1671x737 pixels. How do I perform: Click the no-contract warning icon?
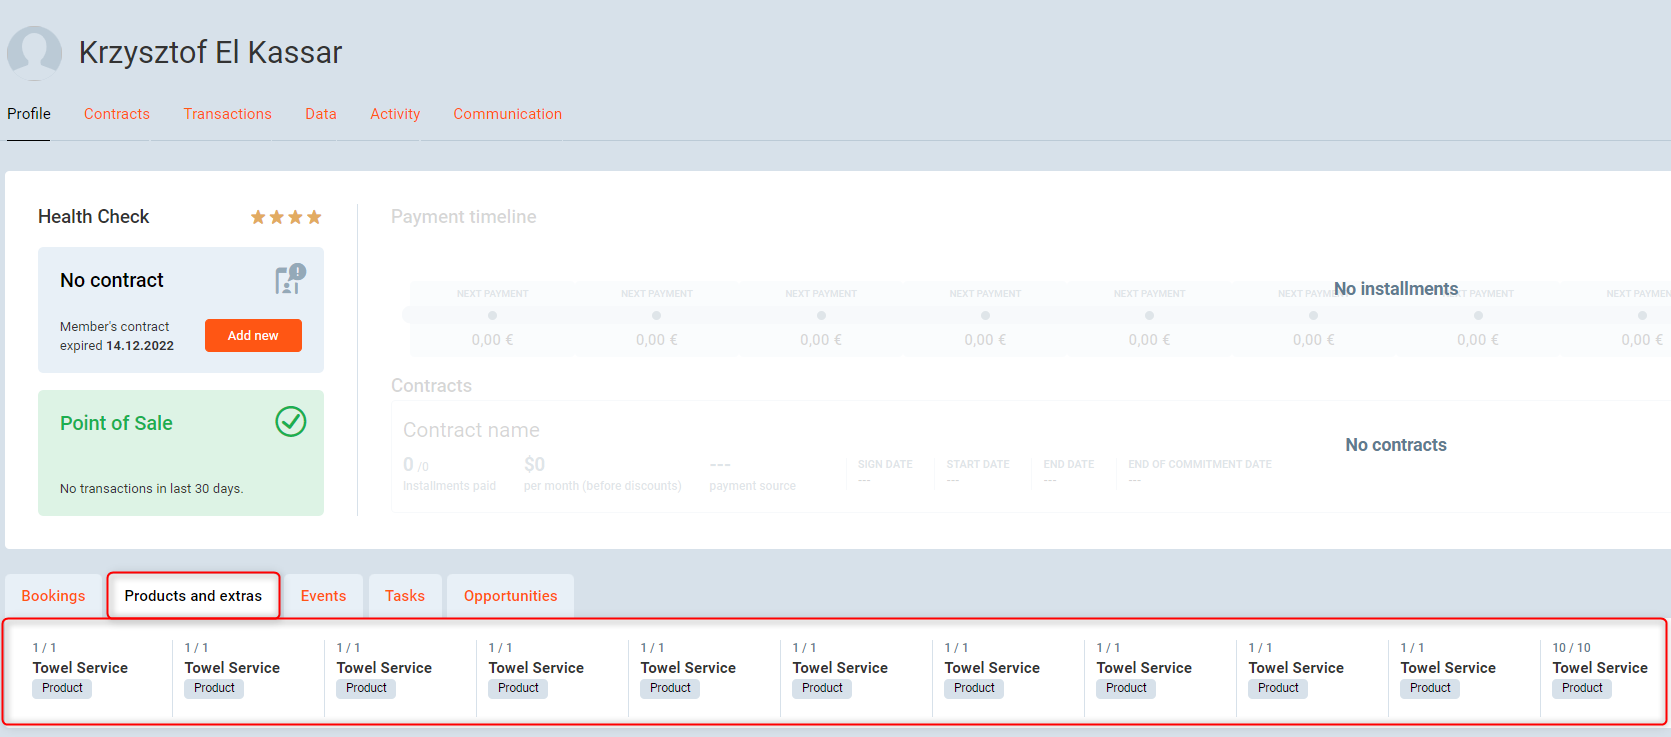coord(290,279)
